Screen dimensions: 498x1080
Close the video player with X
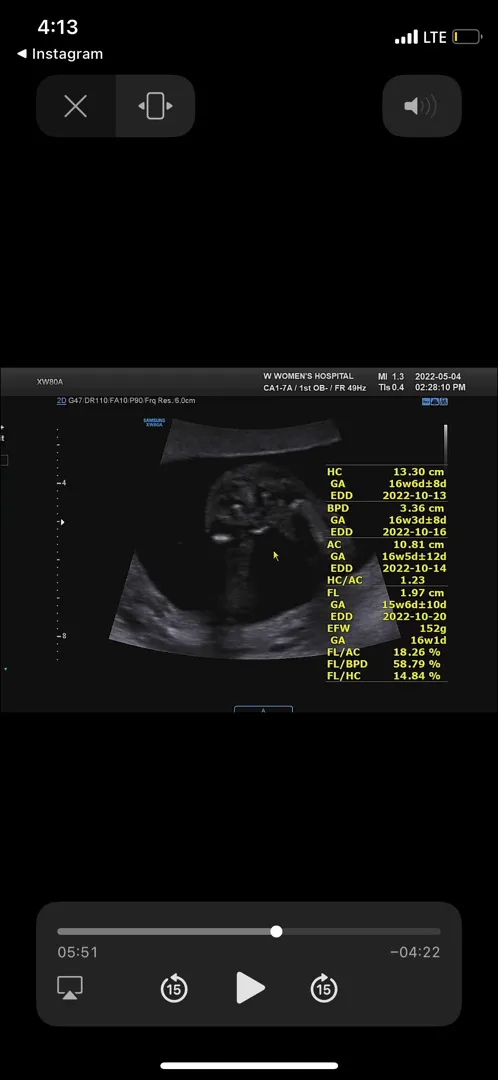pos(76,106)
